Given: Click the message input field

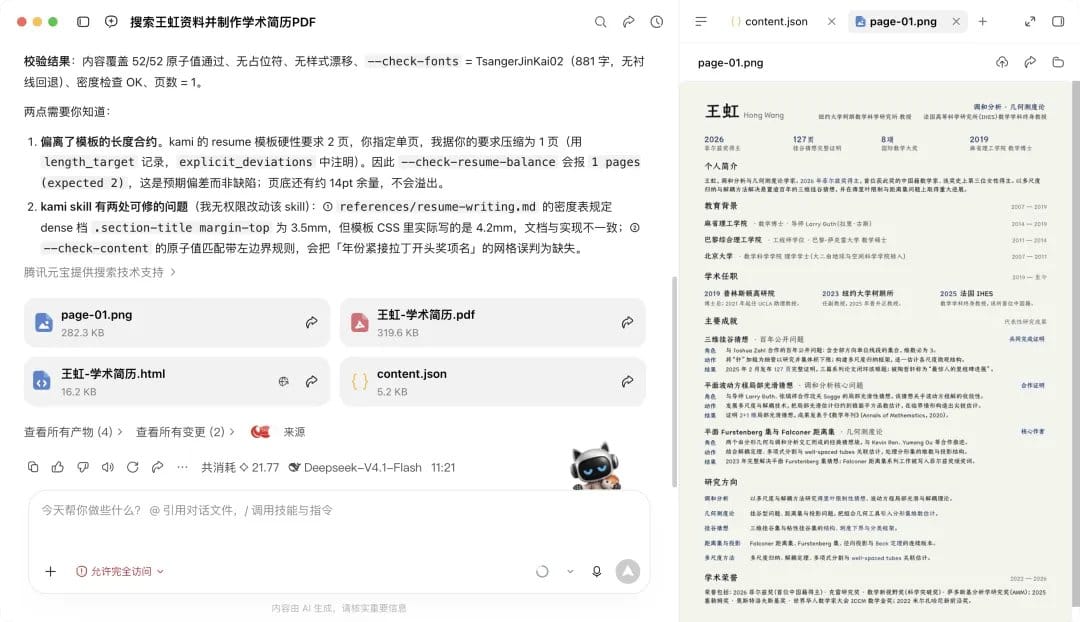Looking at the screenshot, I should pyautogui.click(x=338, y=510).
